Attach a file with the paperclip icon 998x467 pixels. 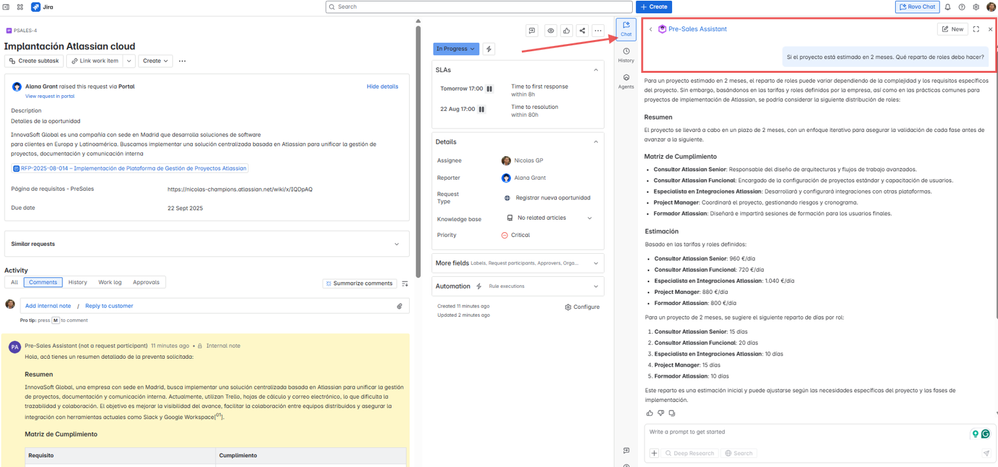click(400, 306)
